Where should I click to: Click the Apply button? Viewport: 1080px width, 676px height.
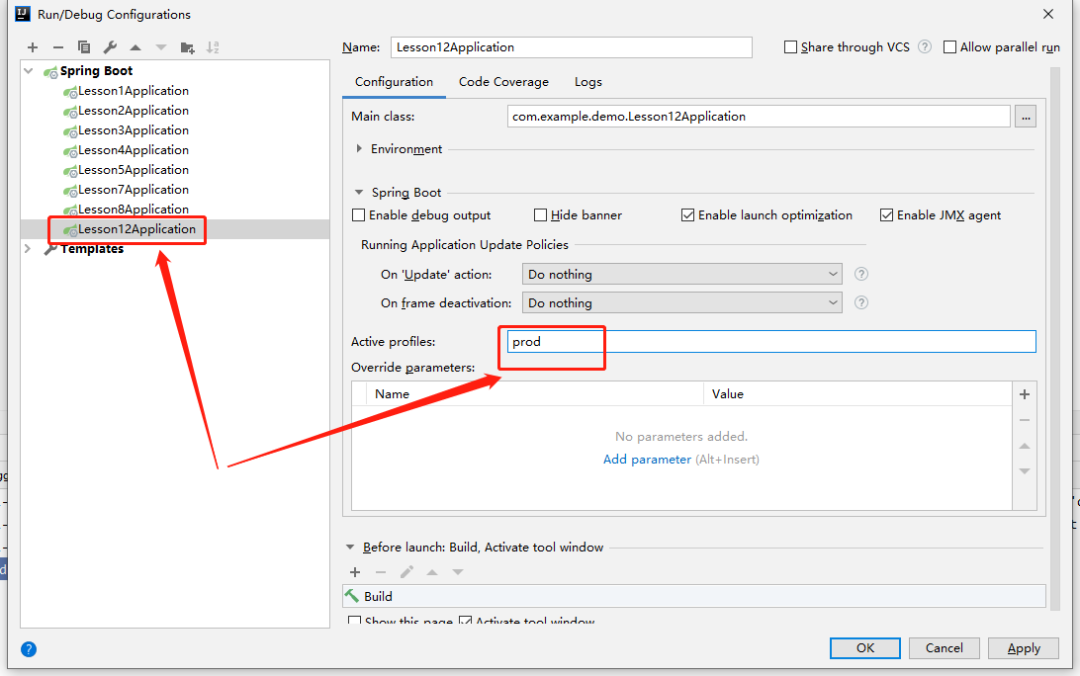pos(1024,648)
